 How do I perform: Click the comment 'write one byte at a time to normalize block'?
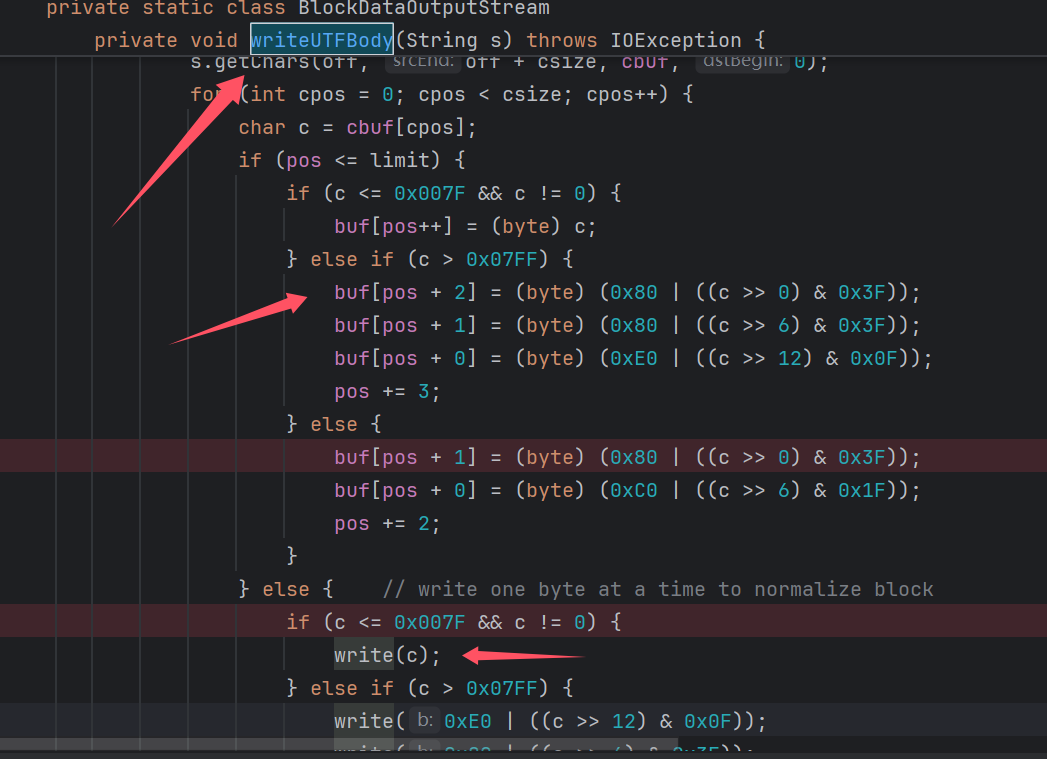(x=658, y=589)
